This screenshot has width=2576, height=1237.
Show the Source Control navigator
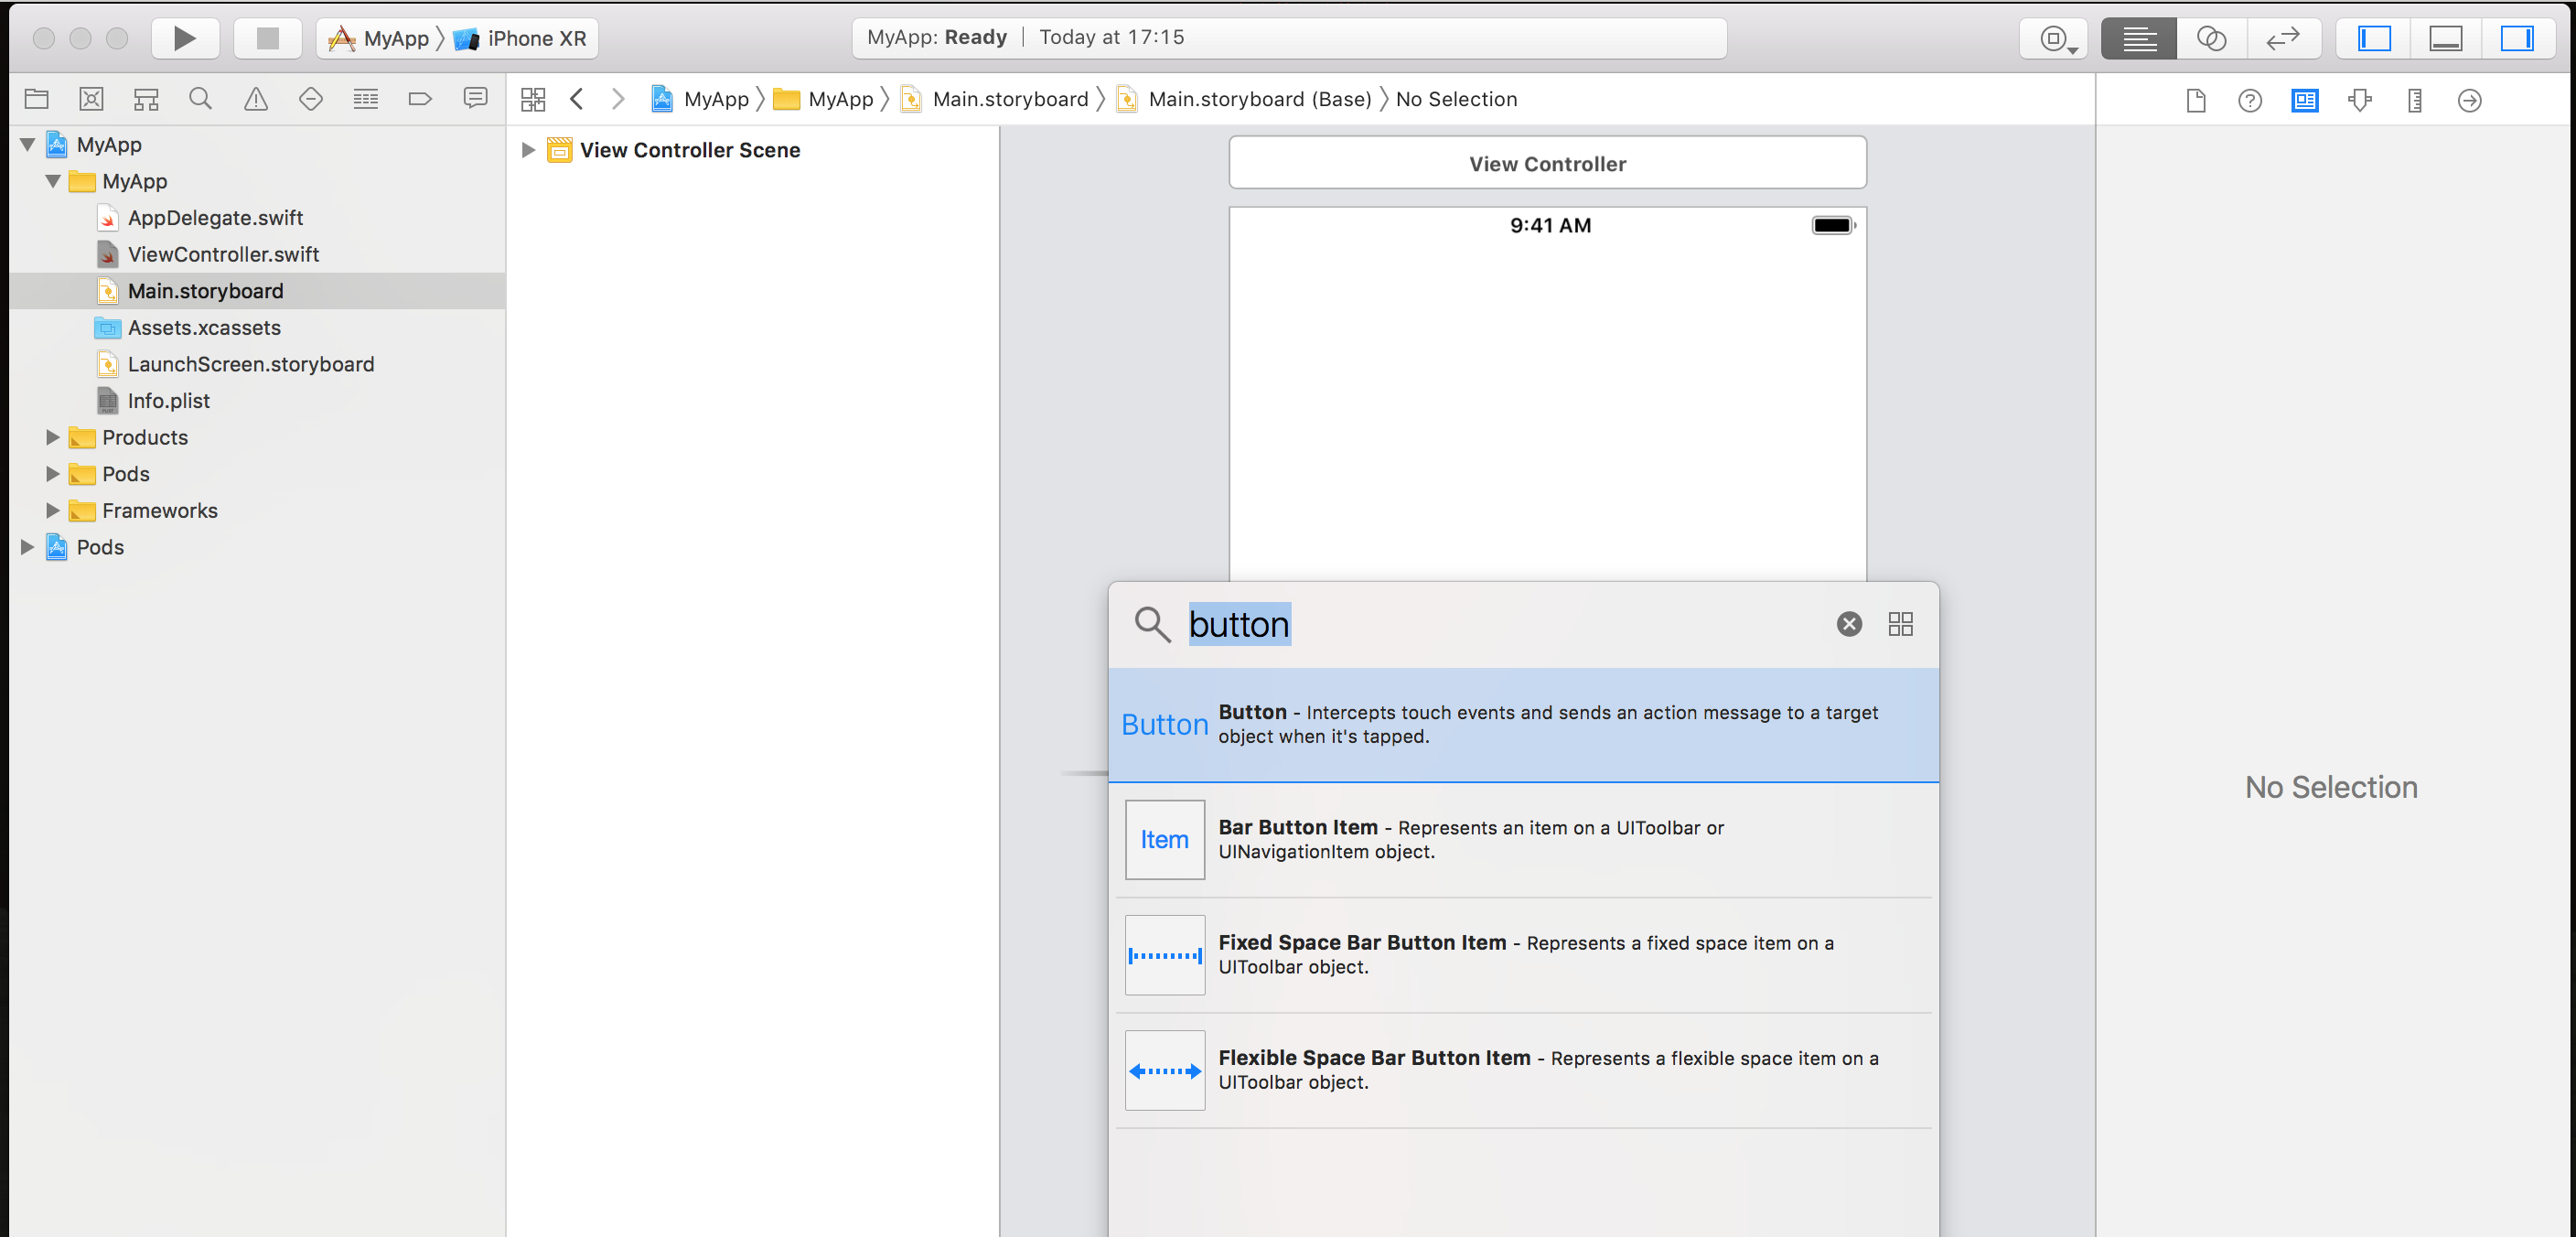(91, 99)
